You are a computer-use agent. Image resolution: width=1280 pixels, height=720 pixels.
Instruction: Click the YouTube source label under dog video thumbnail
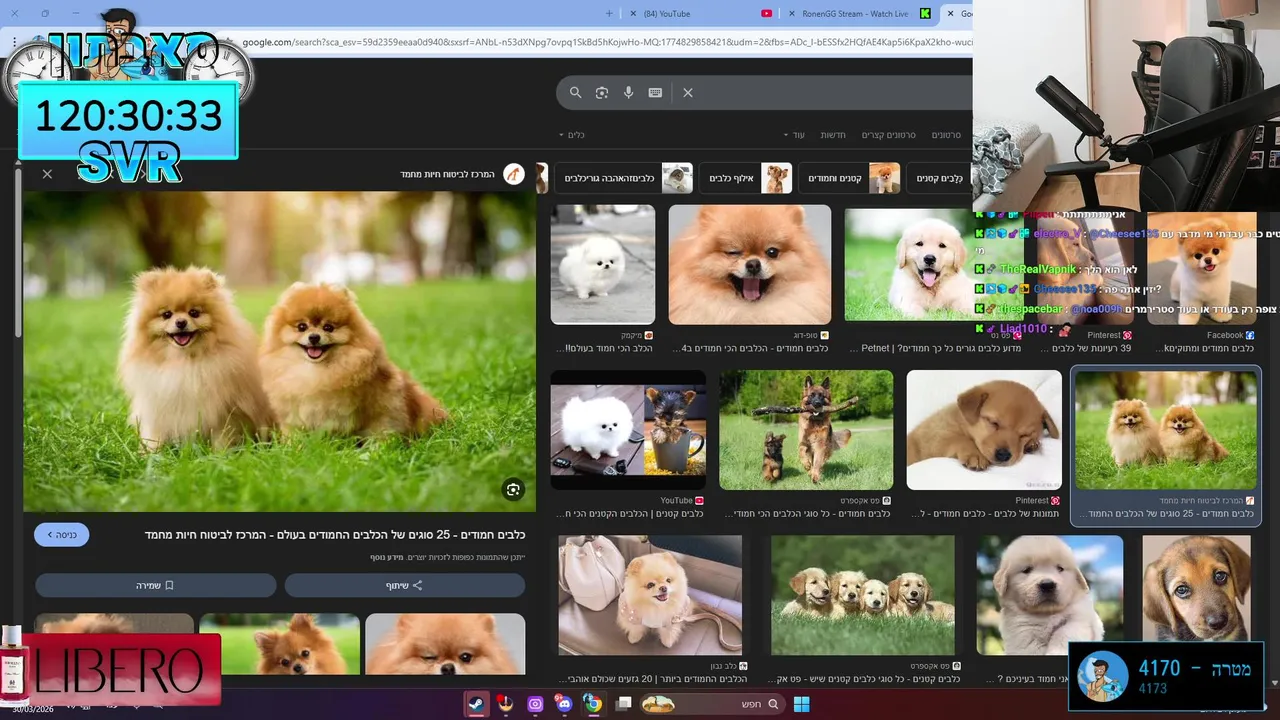(682, 500)
